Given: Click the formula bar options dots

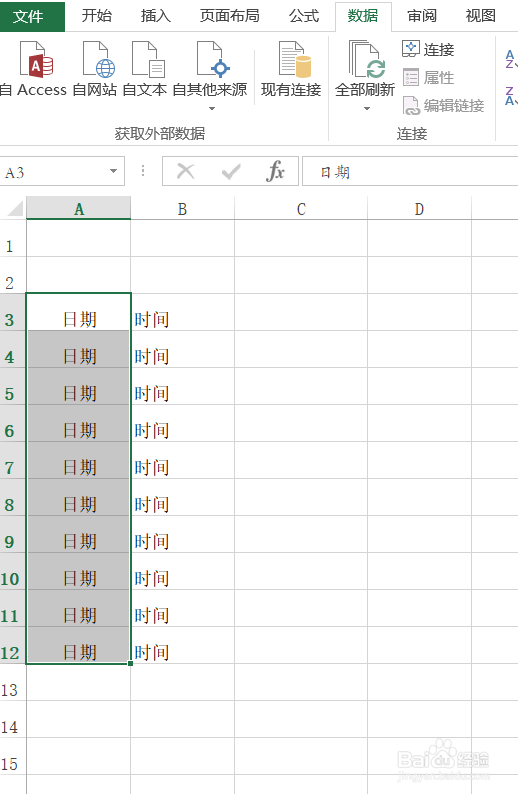Looking at the screenshot, I should coord(143,171).
